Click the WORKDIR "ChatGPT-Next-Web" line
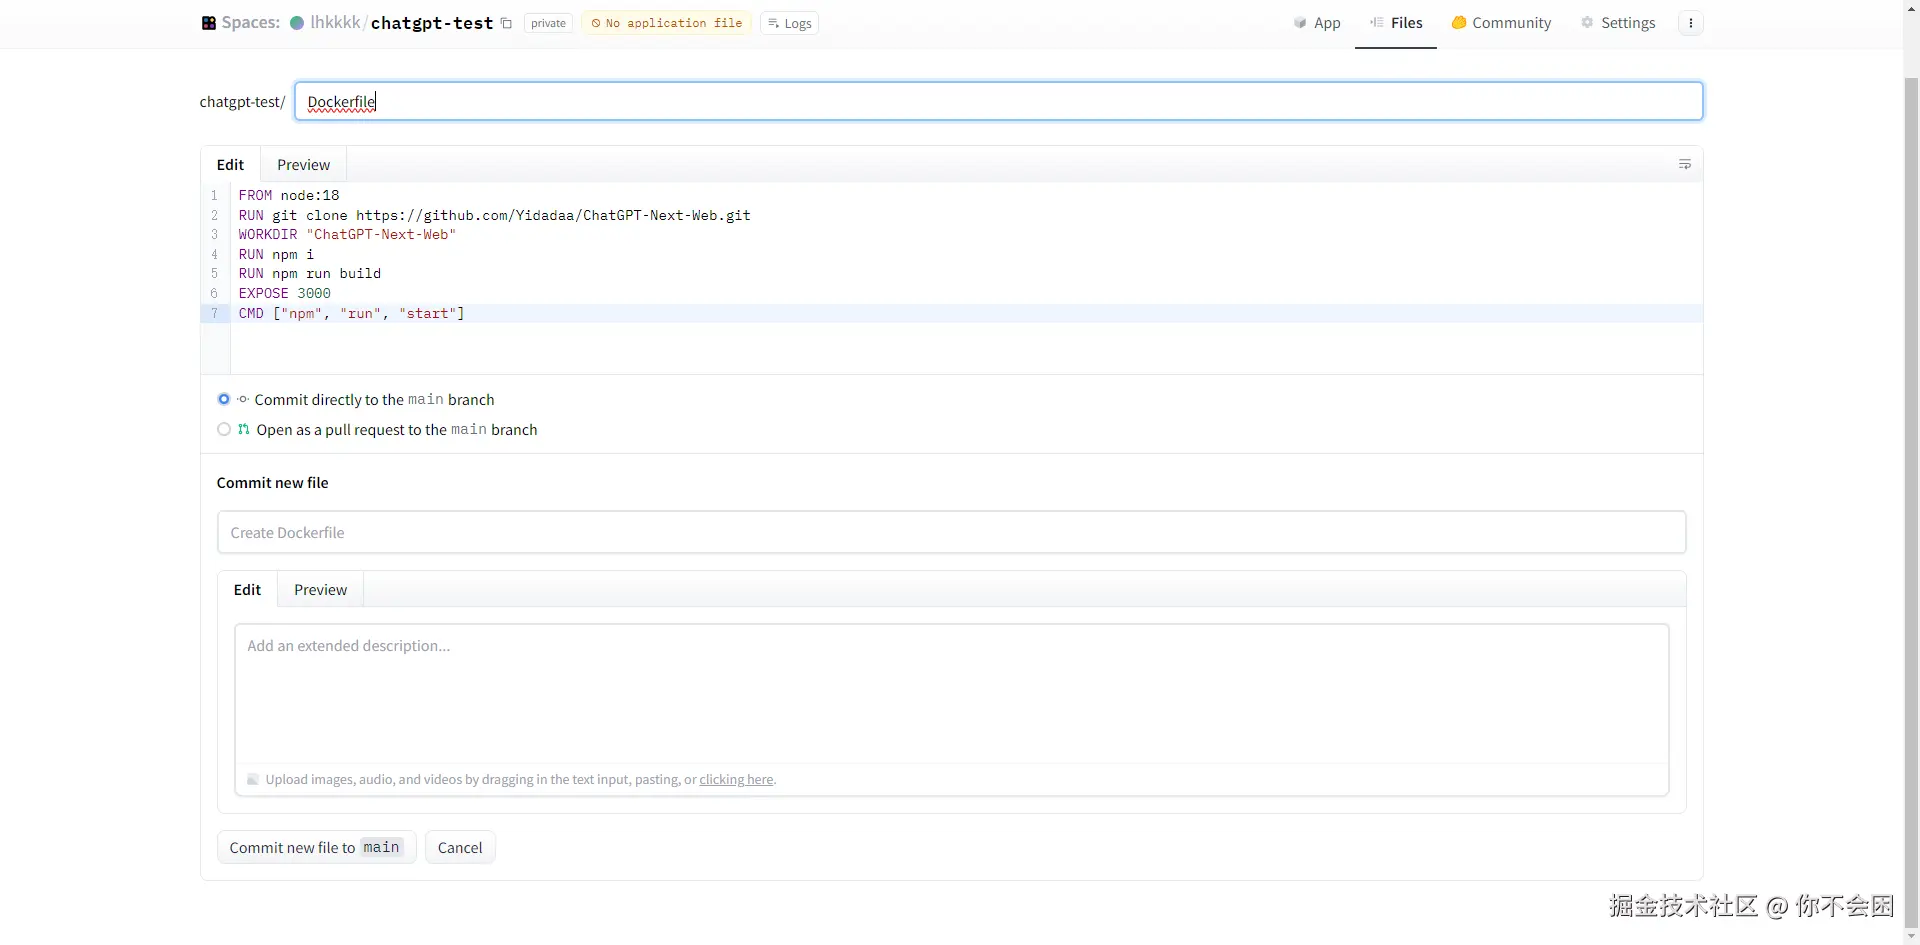1920x945 pixels. coord(347,234)
